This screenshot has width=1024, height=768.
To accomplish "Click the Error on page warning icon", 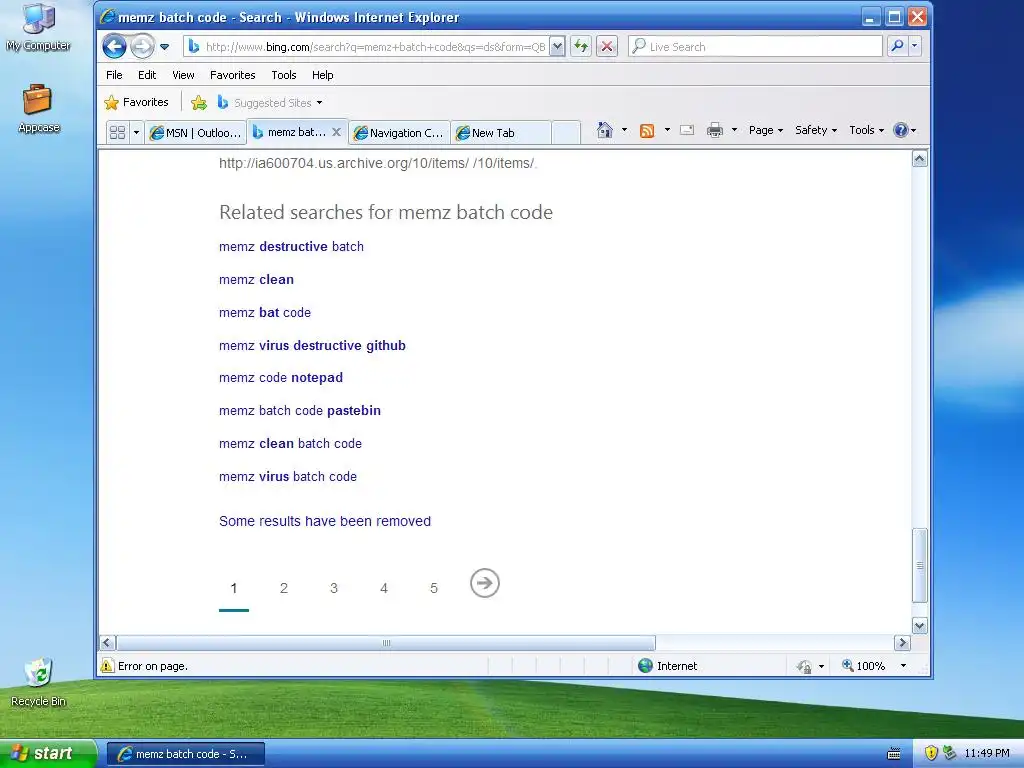I will 107,665.
